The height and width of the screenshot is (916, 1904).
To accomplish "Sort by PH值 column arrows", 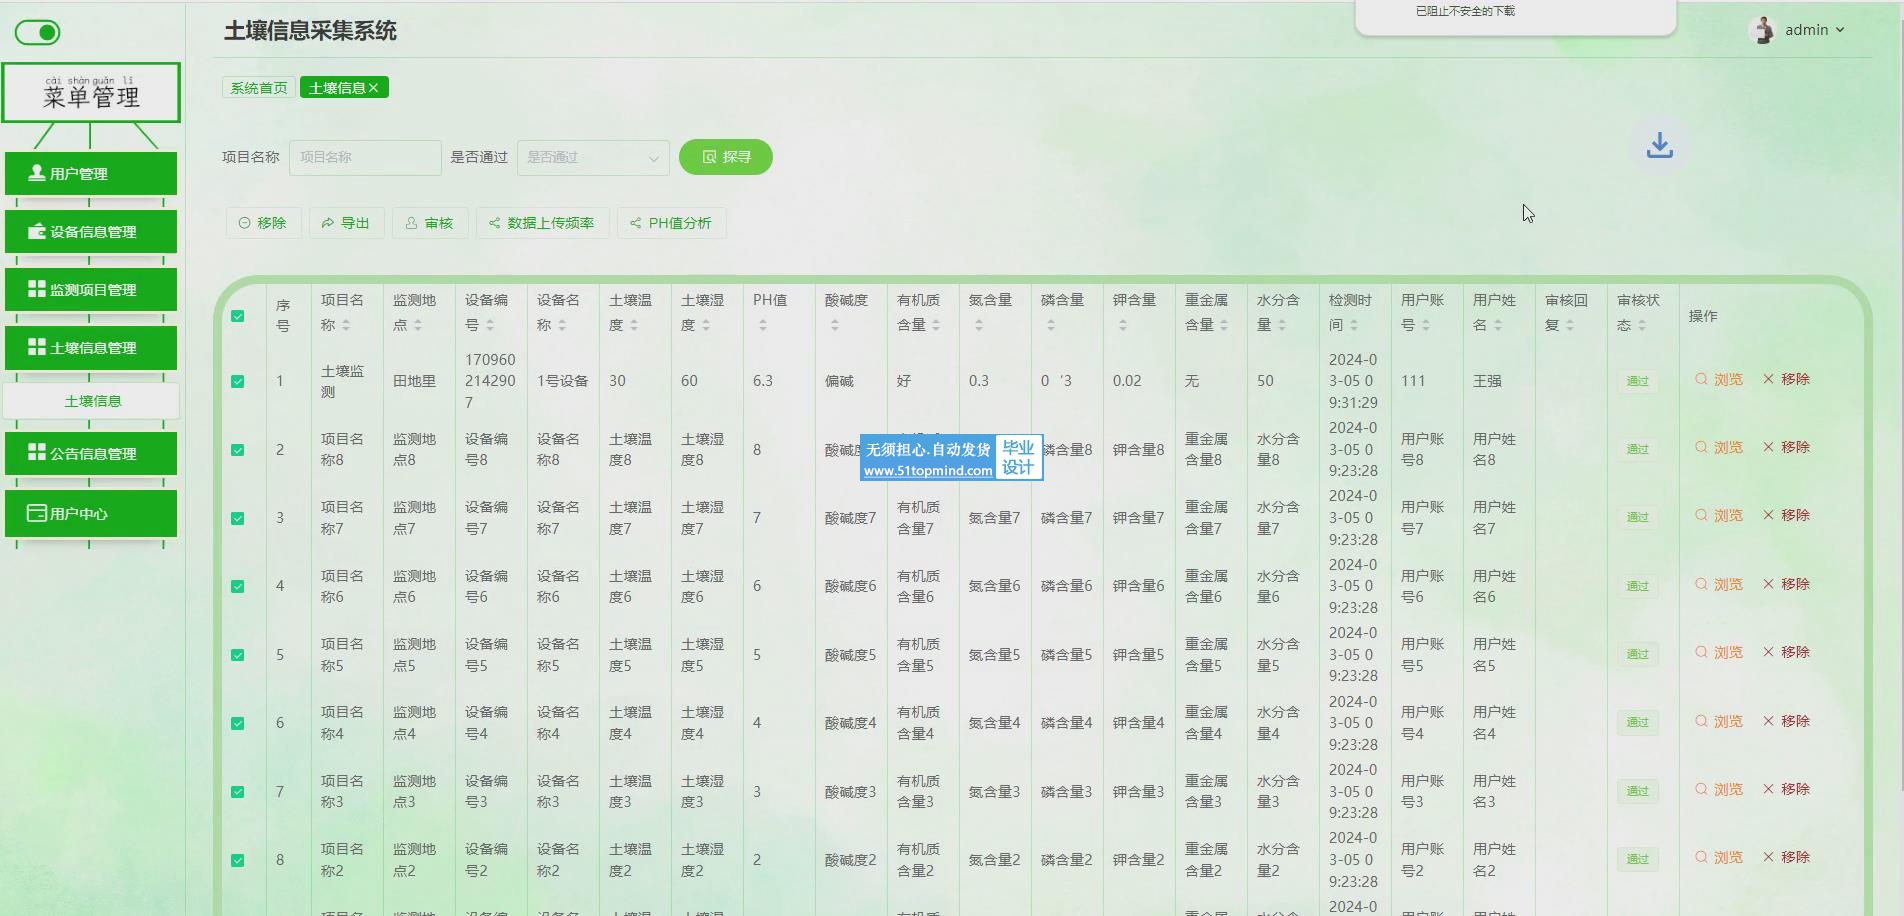I will [x=763, y=326].
